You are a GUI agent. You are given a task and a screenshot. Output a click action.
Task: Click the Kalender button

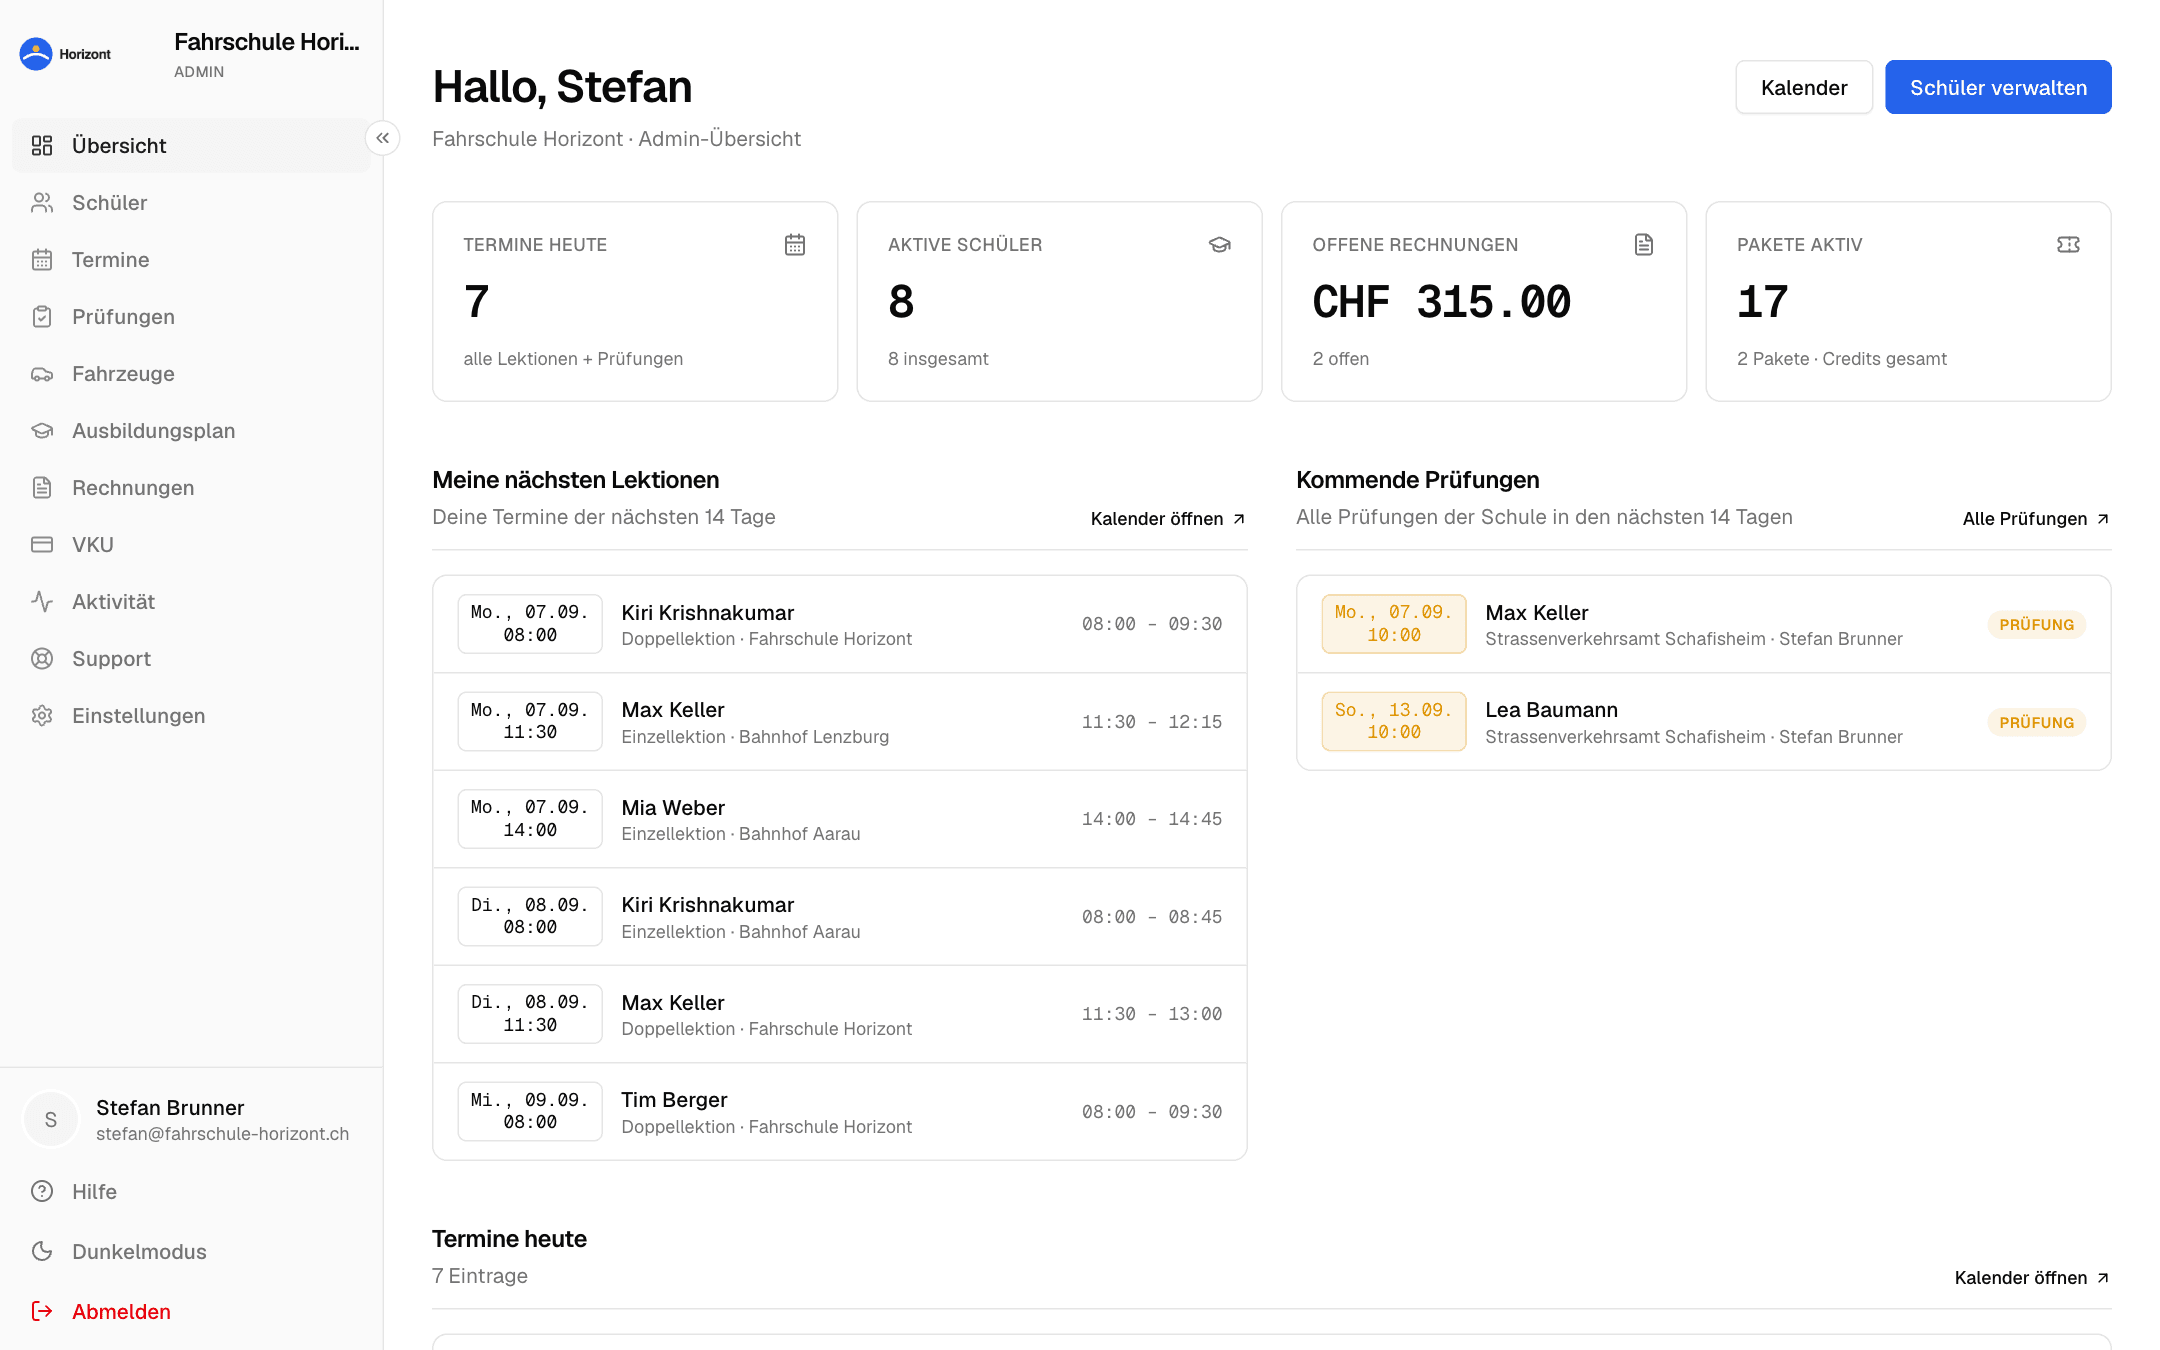coord(1804,87)
